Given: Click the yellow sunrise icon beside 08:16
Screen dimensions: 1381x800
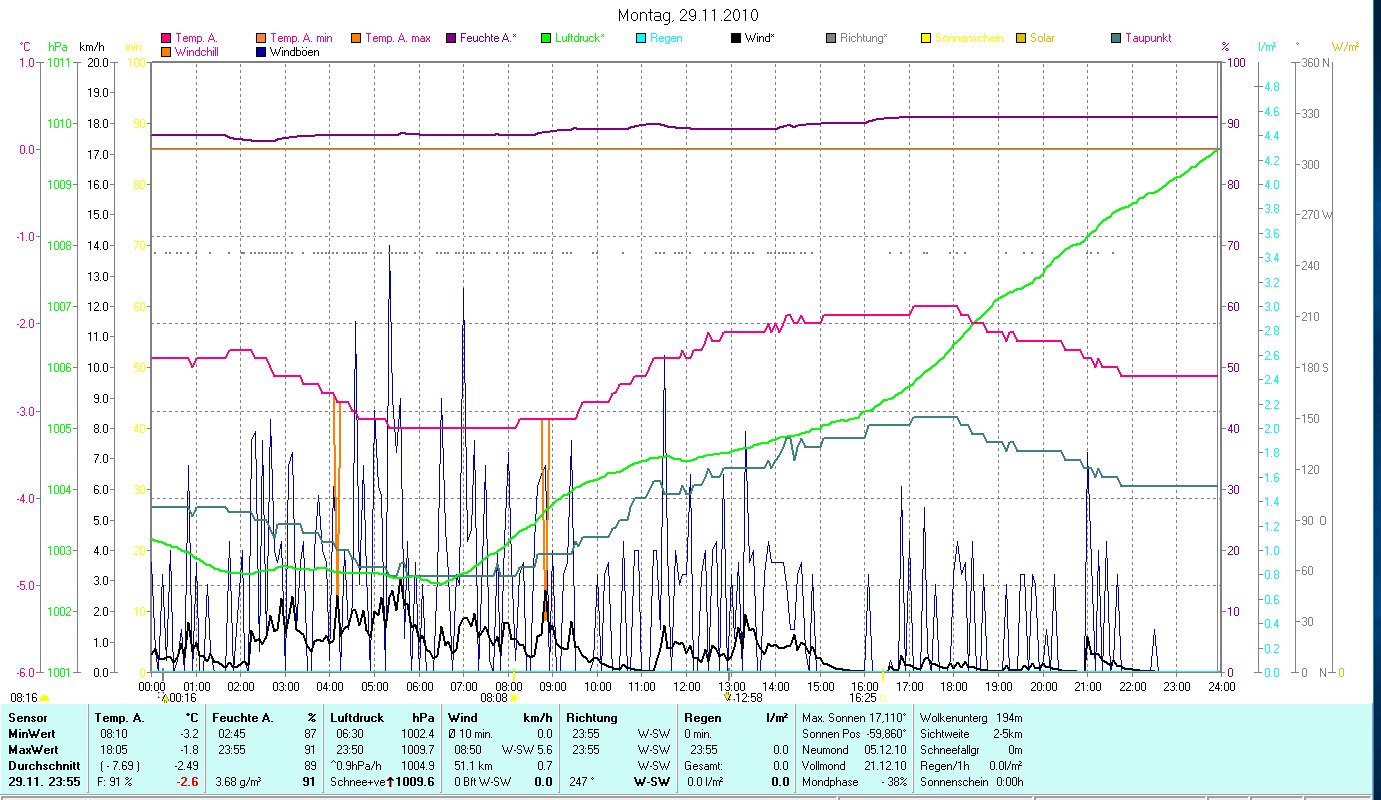Looking at the screenshot, I should [45, 698].
